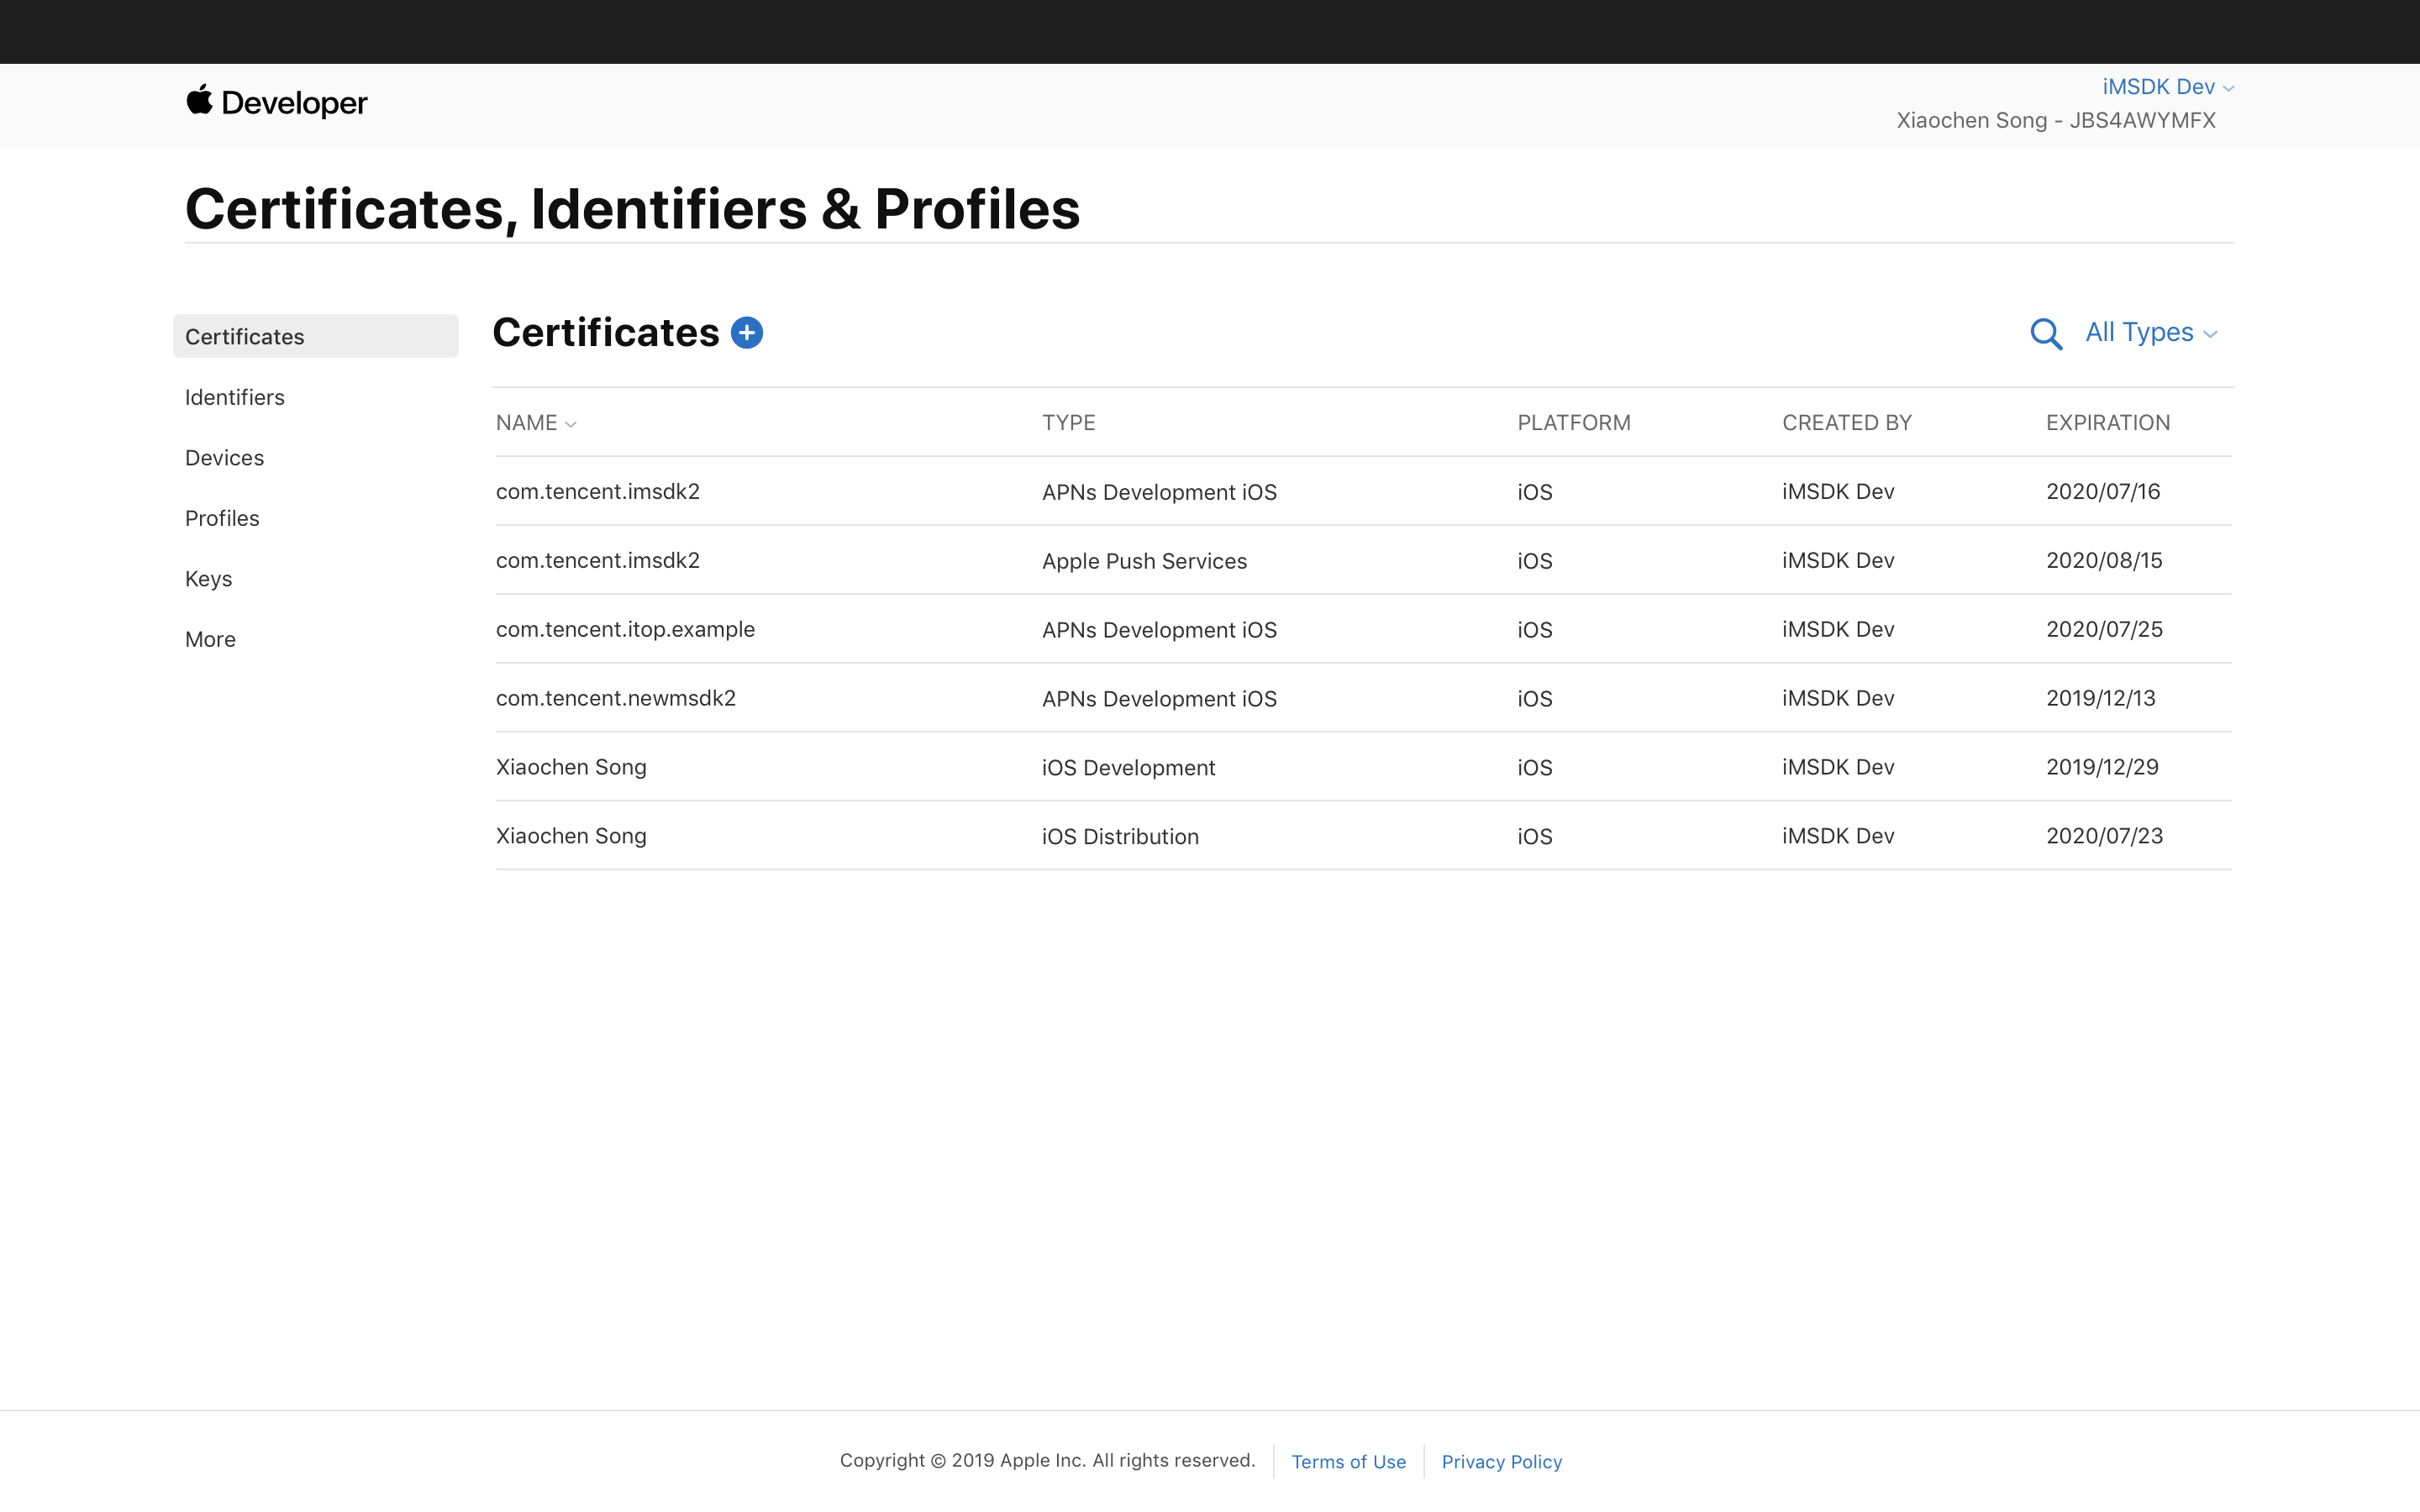Viewport: 2420px width, 1512px height.
Task: Click the TYPE column header
Action: tap(1069, 423)
